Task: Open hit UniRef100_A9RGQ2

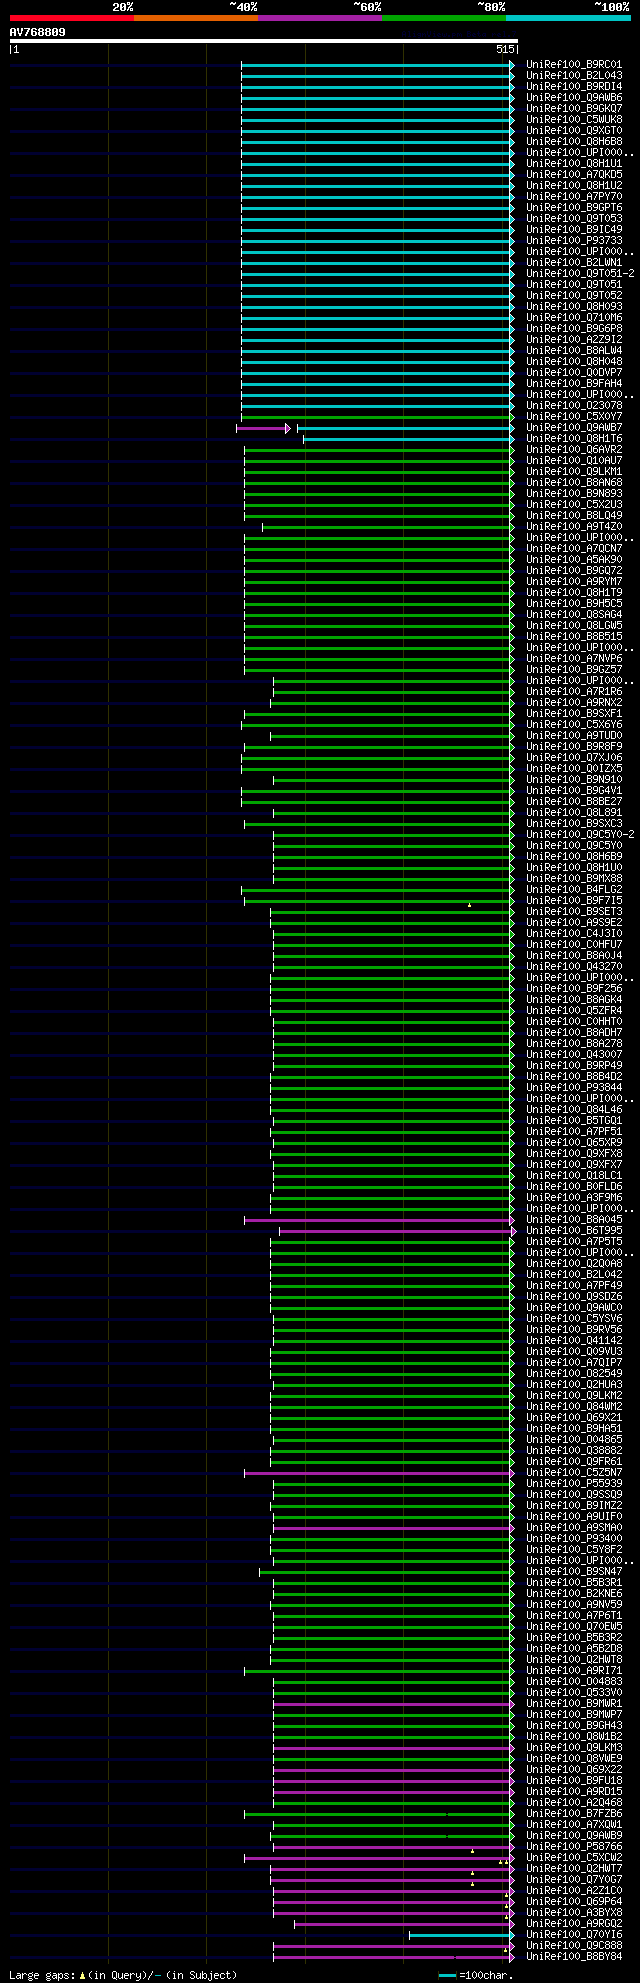Action: pyautogui.click(x=574, y=1924)
